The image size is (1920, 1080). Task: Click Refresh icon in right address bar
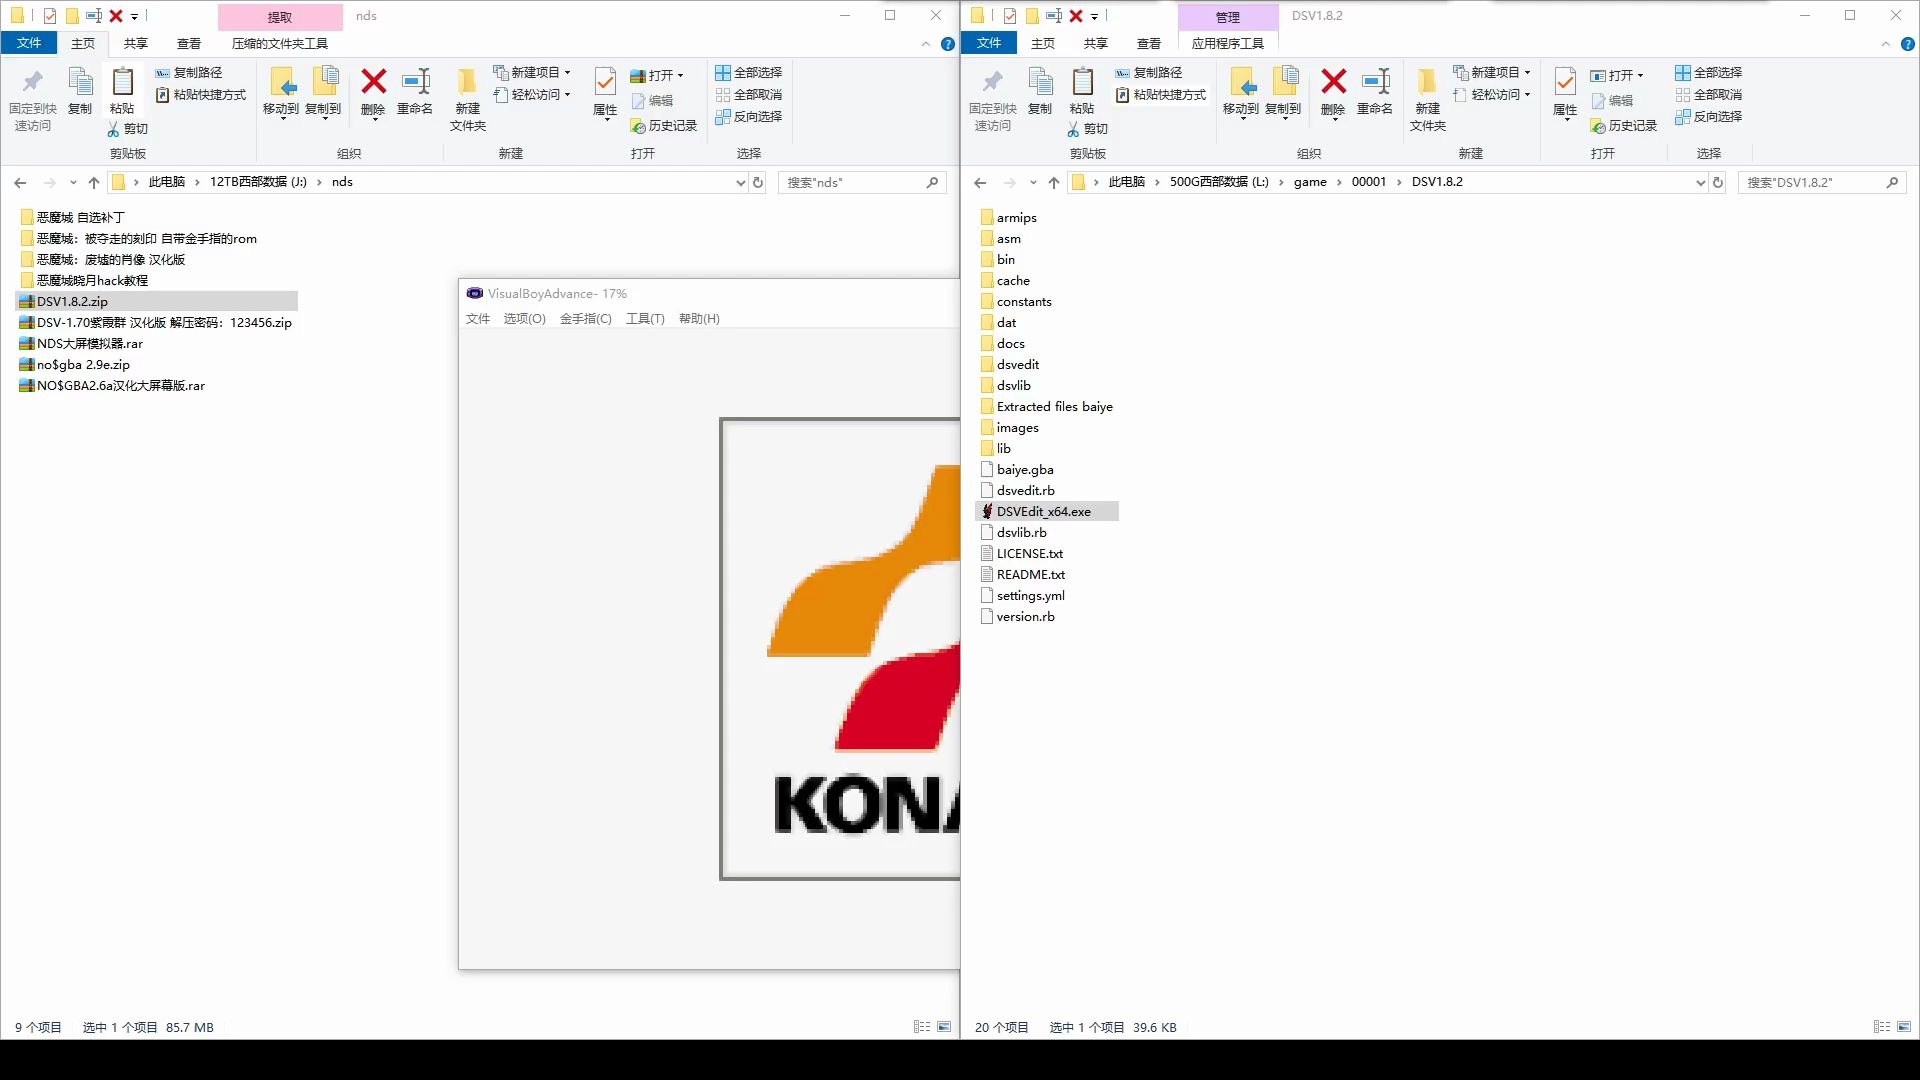tap(1718, 182)
